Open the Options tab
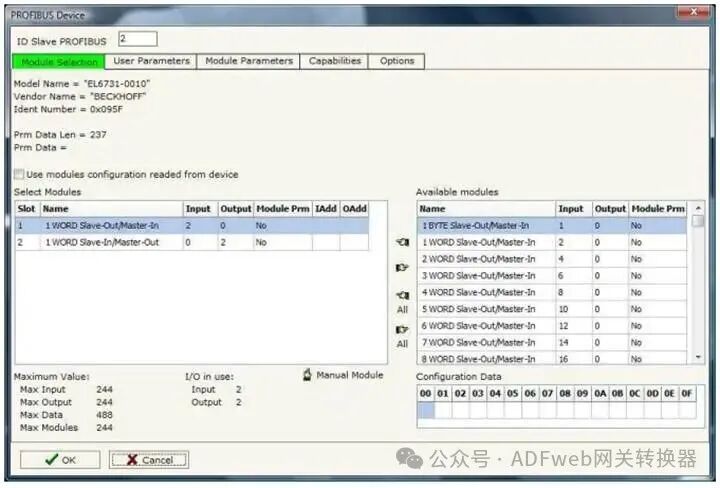Viewport: 720px width, 488px height. pos(397,61)
